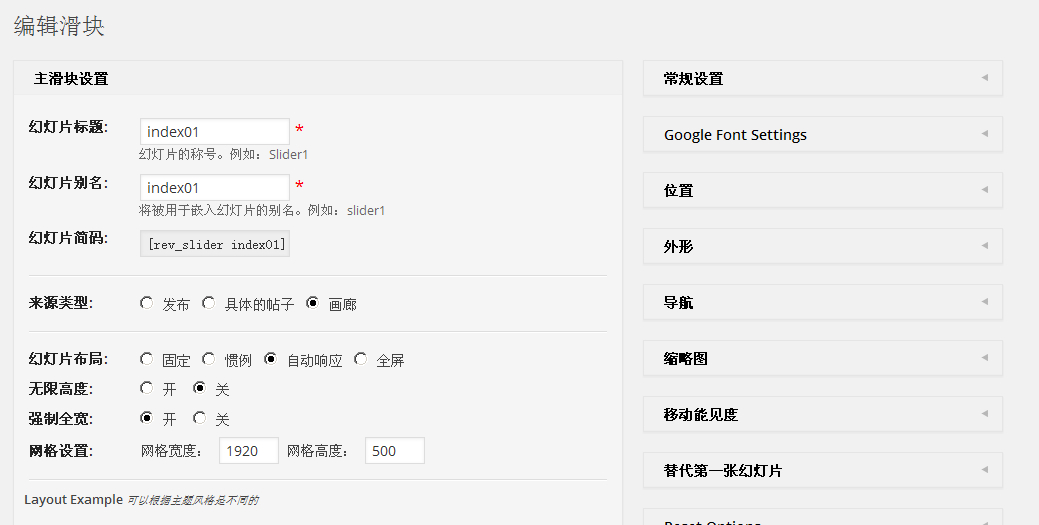Select 发布 as source type
The width and height of the screenshot is (1039, 525).
(147, 303)
